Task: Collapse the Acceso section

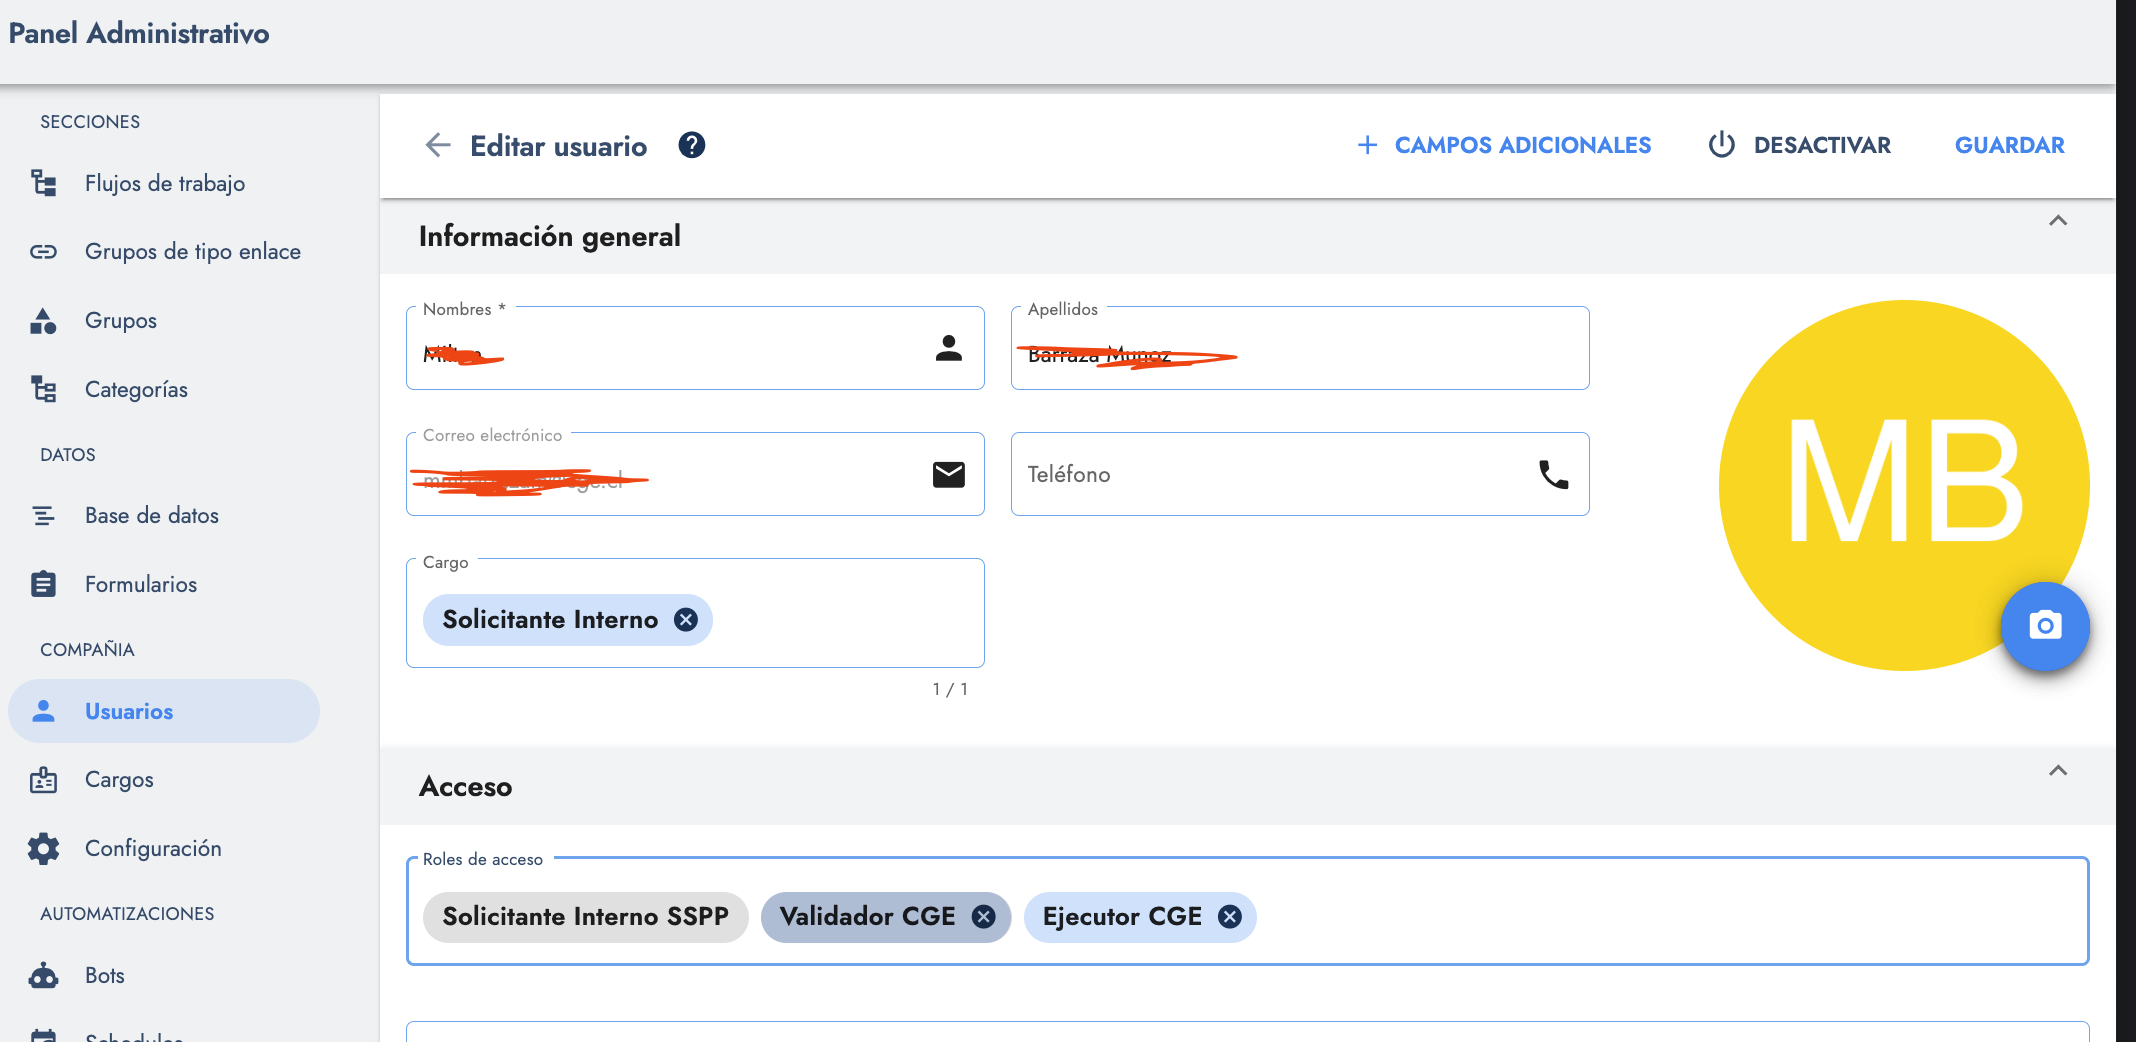Action: 2058,771
